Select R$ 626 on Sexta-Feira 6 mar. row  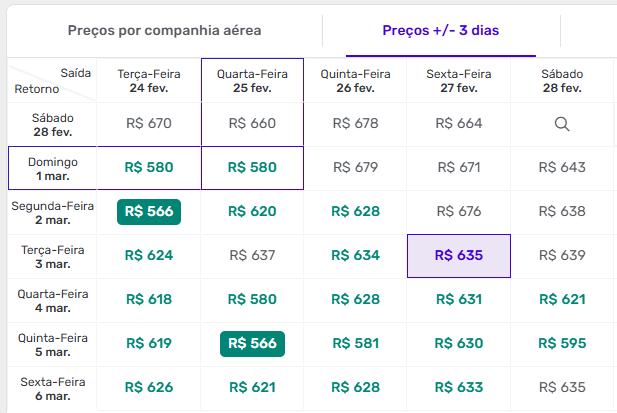pyautogui.click(x=149, y=387)
